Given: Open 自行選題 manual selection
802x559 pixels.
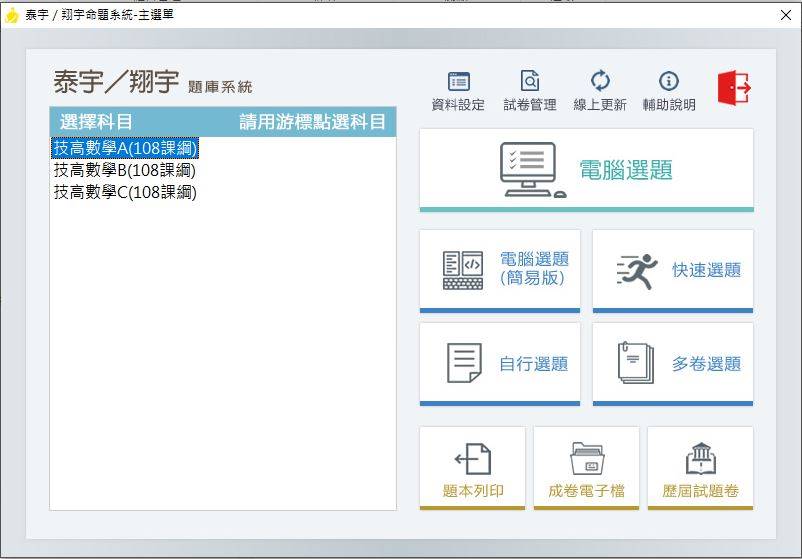Looking at the screenshot, I should coord(500,364).
